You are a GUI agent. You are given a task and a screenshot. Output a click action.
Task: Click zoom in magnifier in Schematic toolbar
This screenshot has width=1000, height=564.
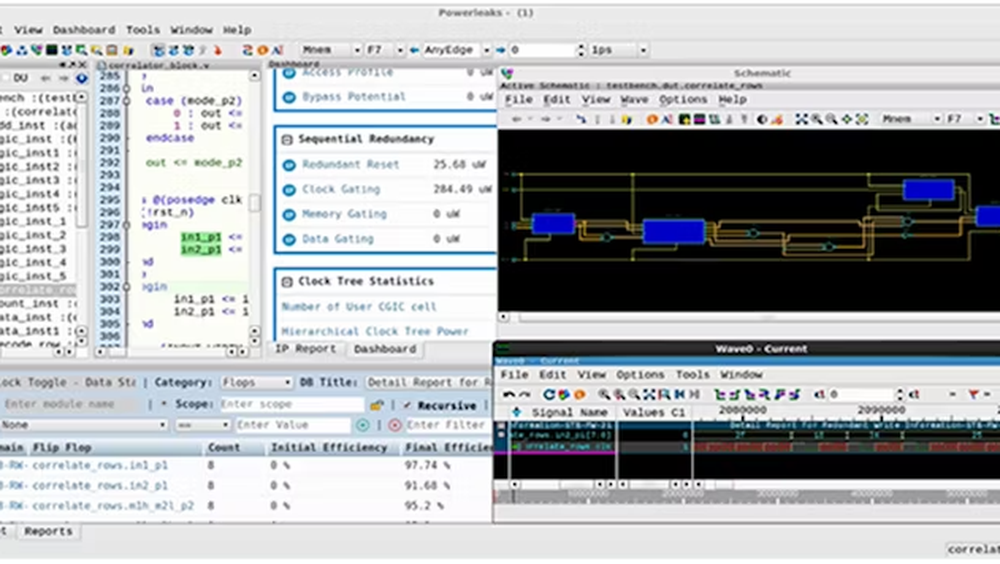coord(816,119)
